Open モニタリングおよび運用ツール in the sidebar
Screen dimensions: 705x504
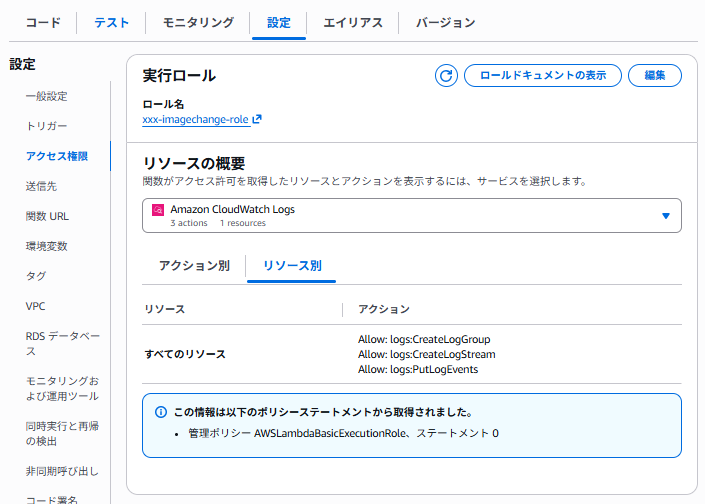pyautogui.click(x=62, y=388)
